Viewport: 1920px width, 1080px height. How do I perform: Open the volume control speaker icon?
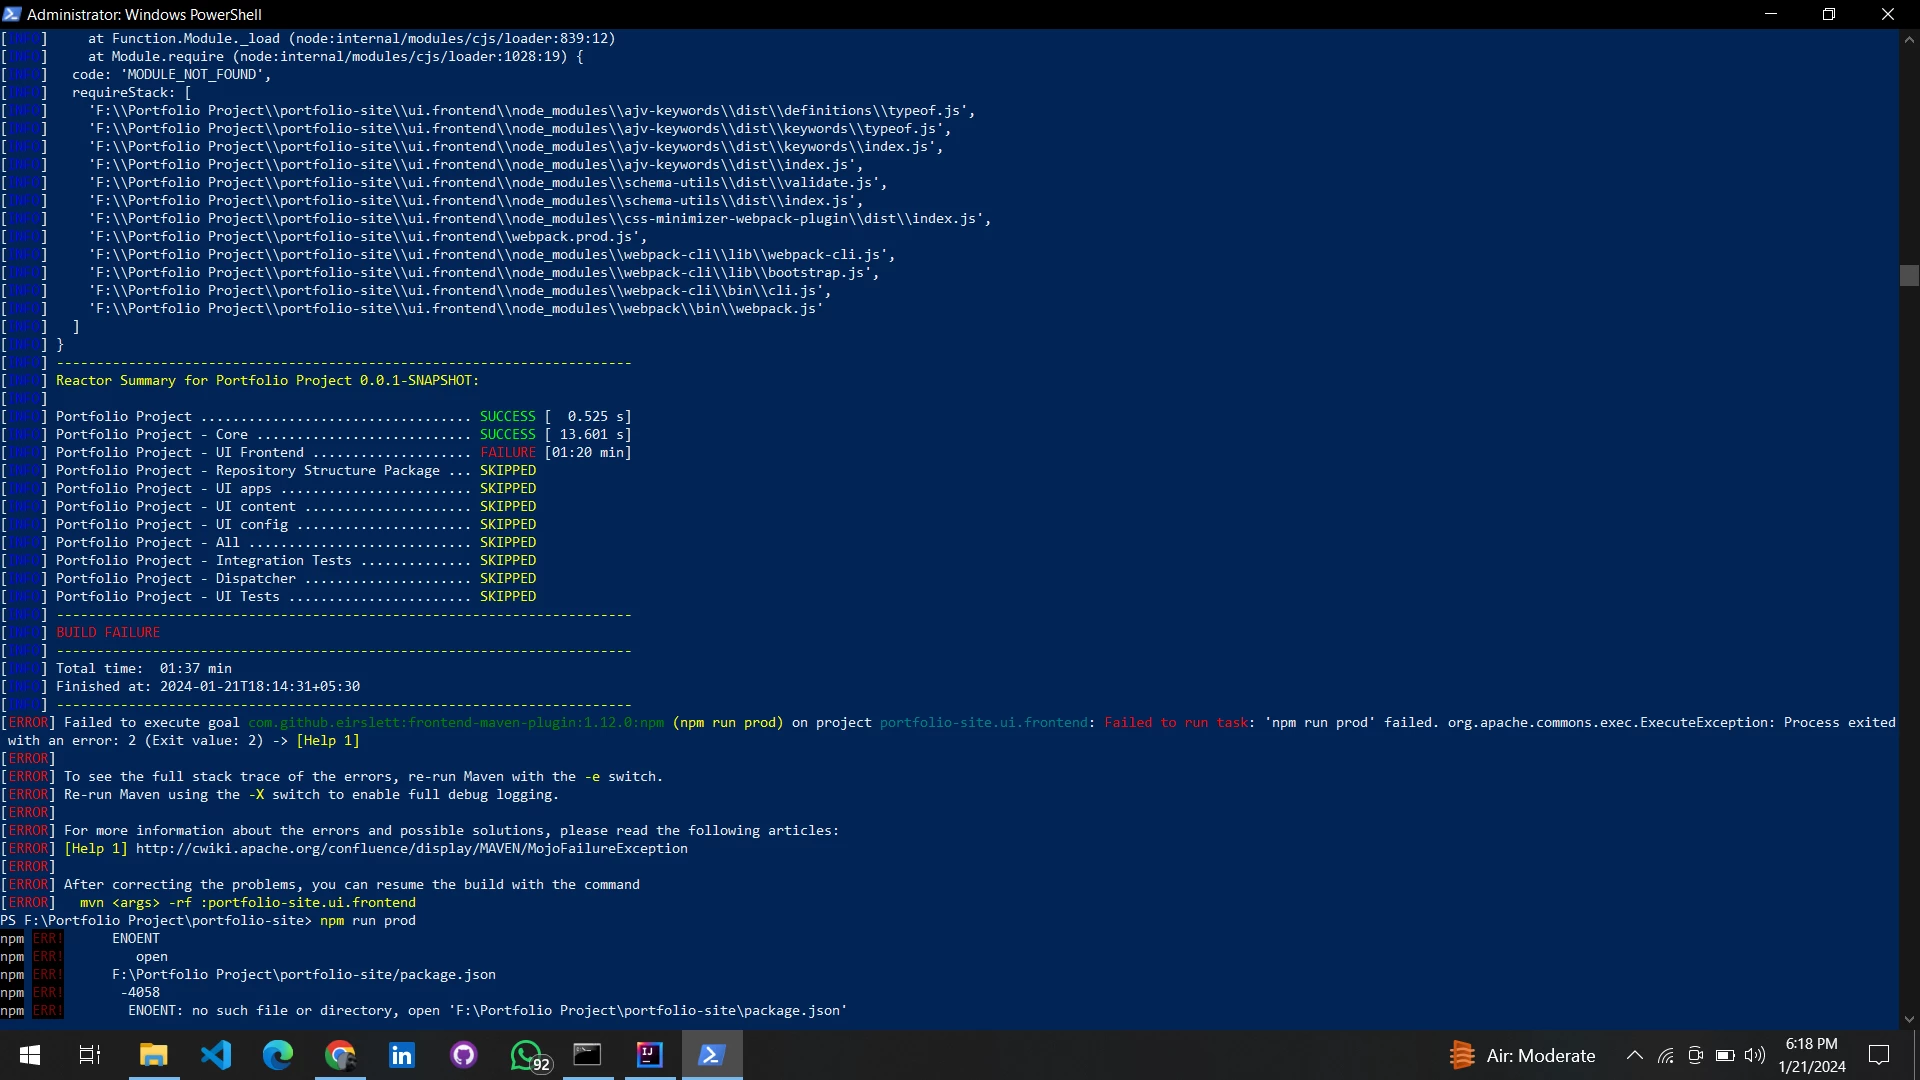(x=1755, y=1055)
